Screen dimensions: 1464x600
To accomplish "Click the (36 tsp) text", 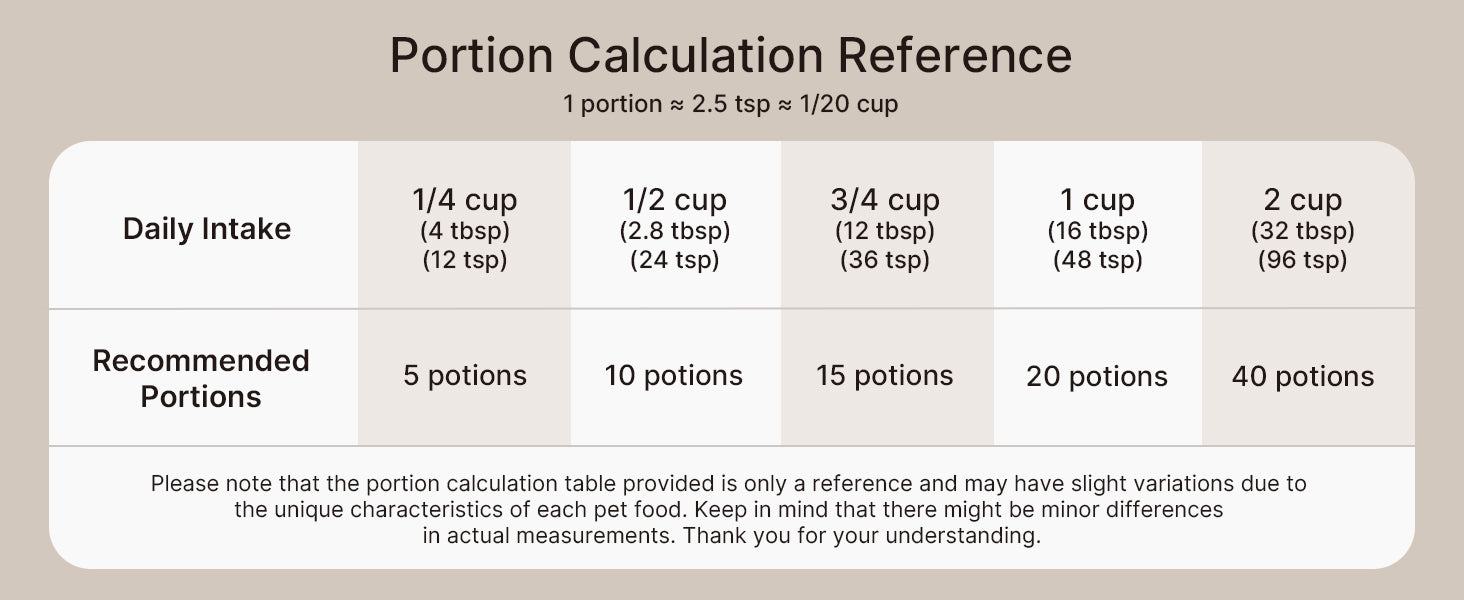I will click(885, 261).
